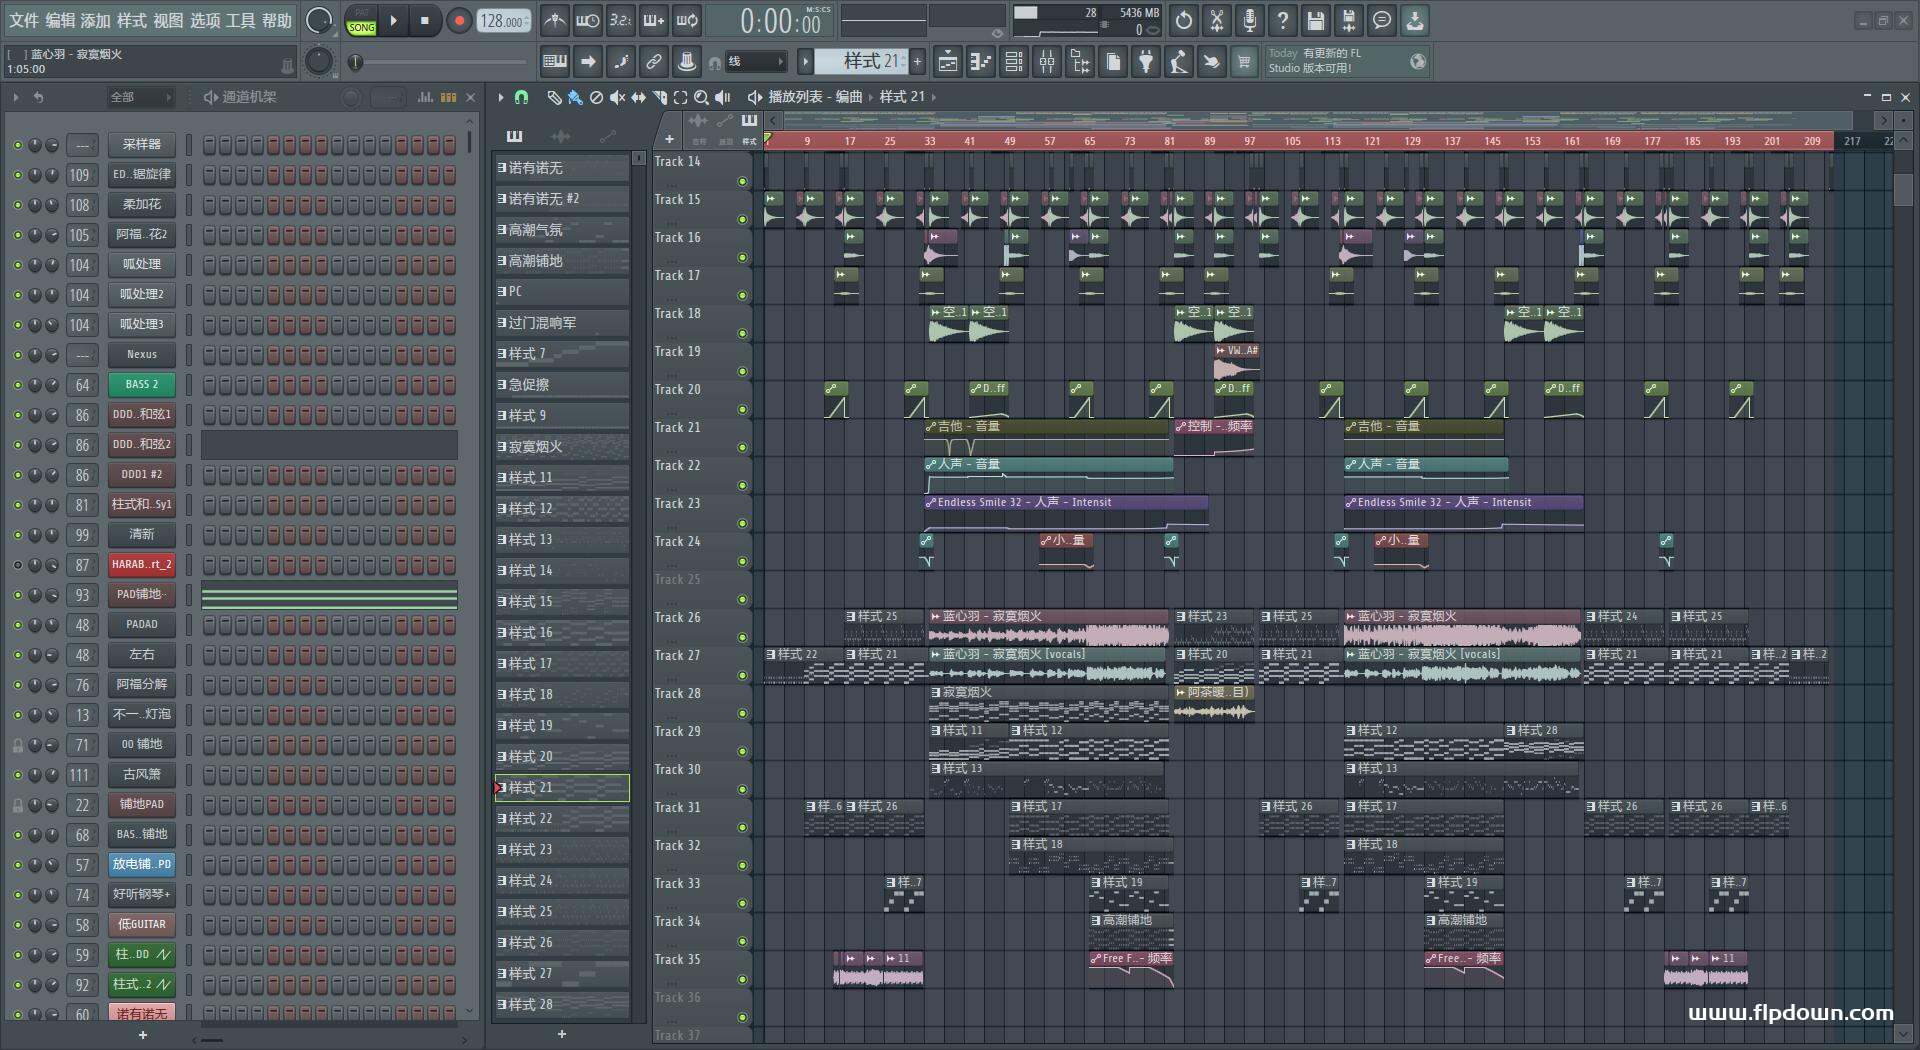Start one-click audio recording microphone icon
The width and height of the screenshot is (1920, 1050).
pyautogui.click(x=1249, y=20)
